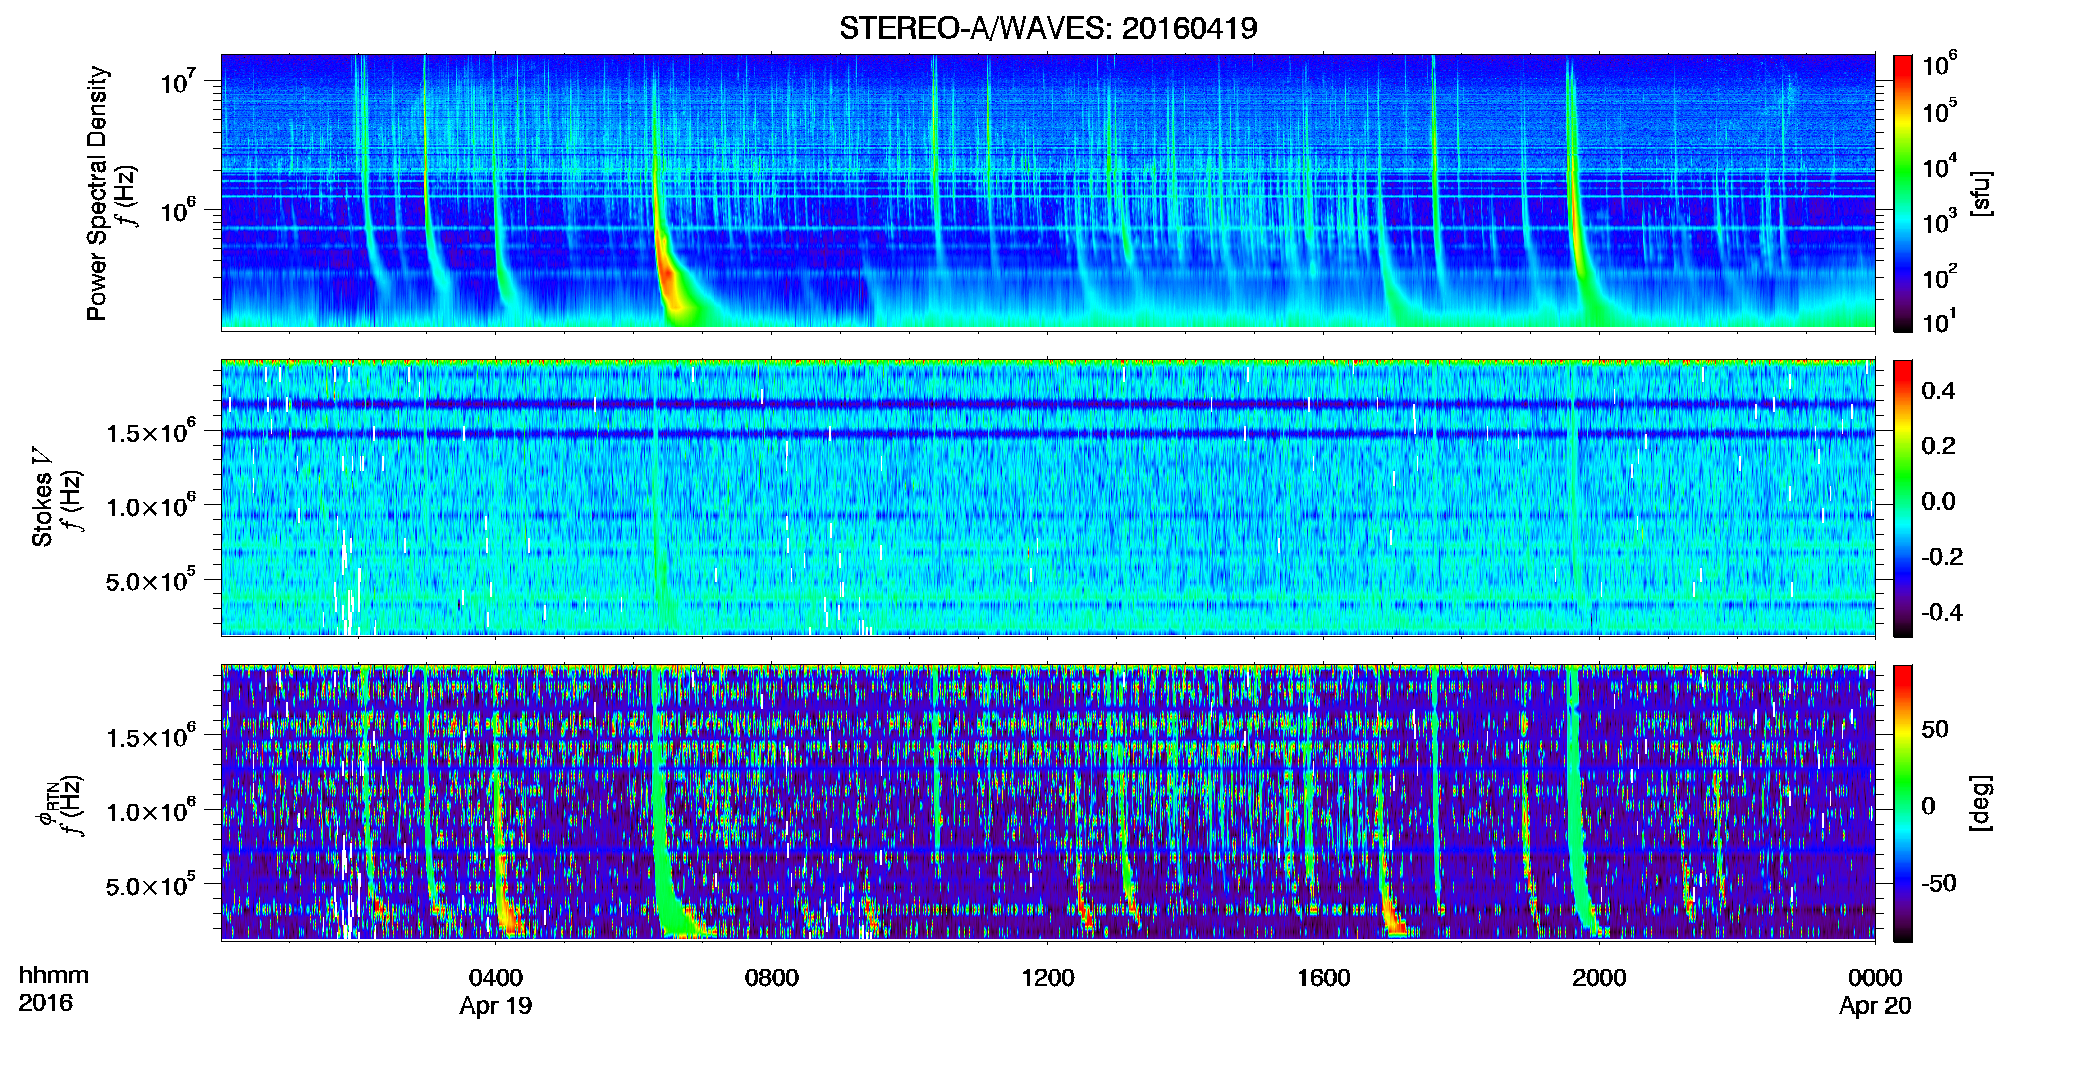The image size is (2096, 1080).
Task: Click the 5.0×10^5 tick of φRTN panel
Action: [x=151, y=885]
